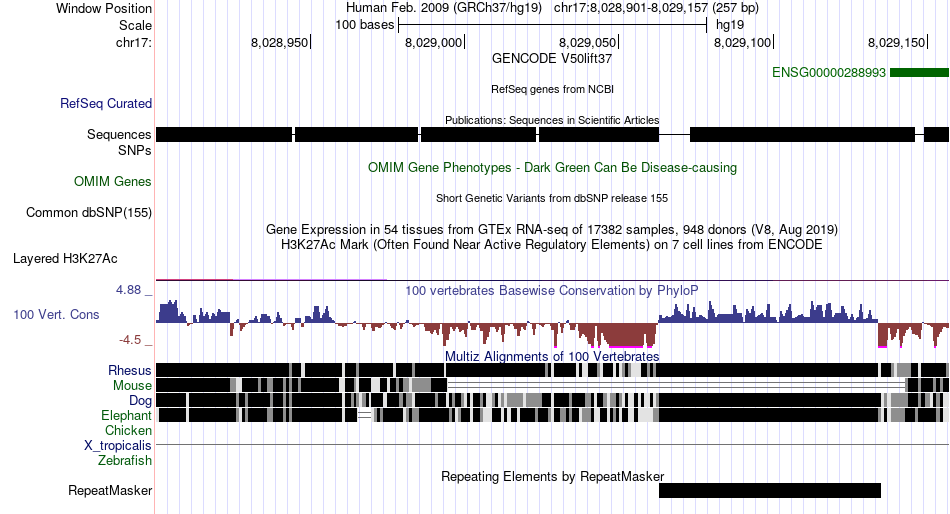Click the 8,028,950 ruler position

[279, 42]
